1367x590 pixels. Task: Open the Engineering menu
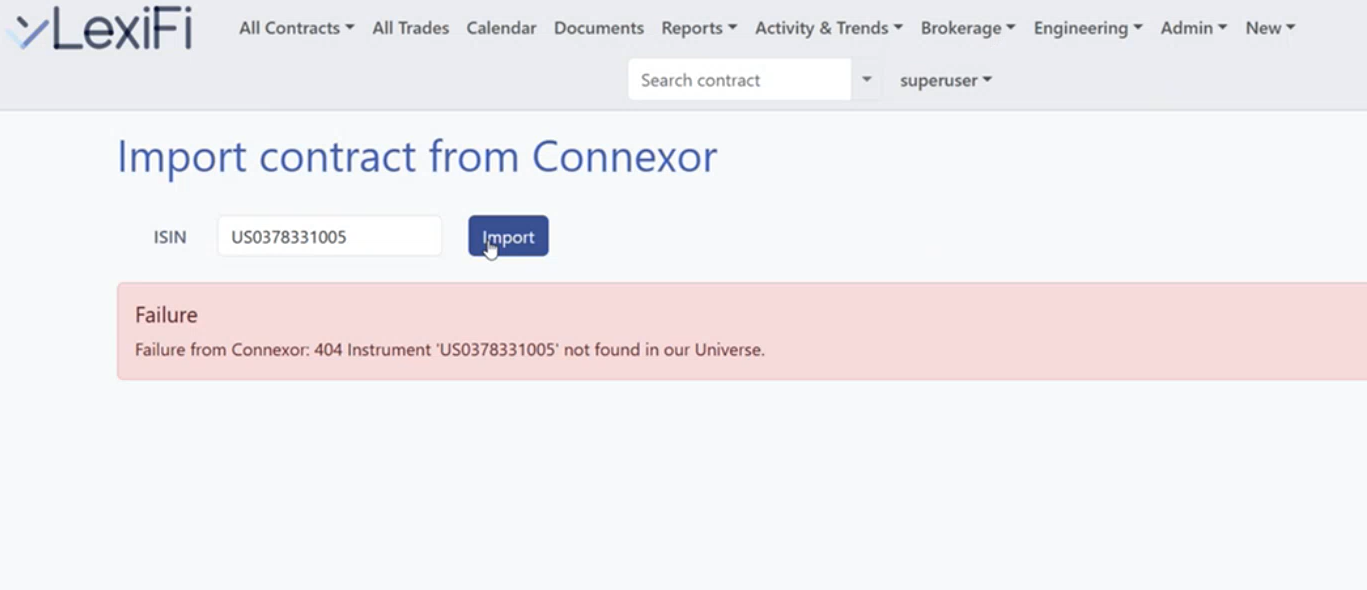1088,28
